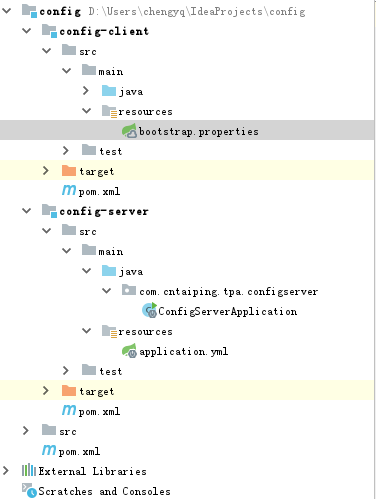Expand the External Libraries node

(x=6, y=471)
